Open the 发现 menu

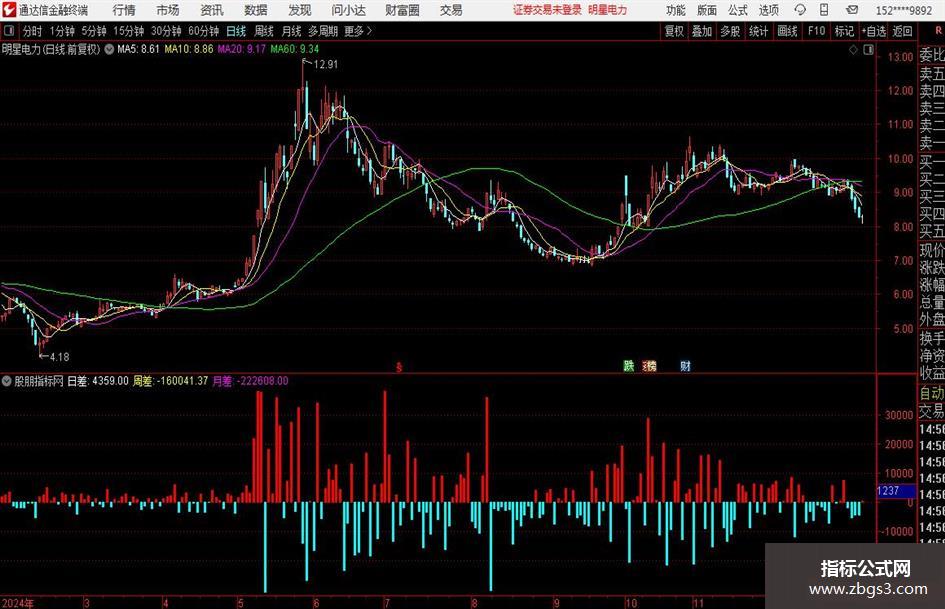[300, 10]
